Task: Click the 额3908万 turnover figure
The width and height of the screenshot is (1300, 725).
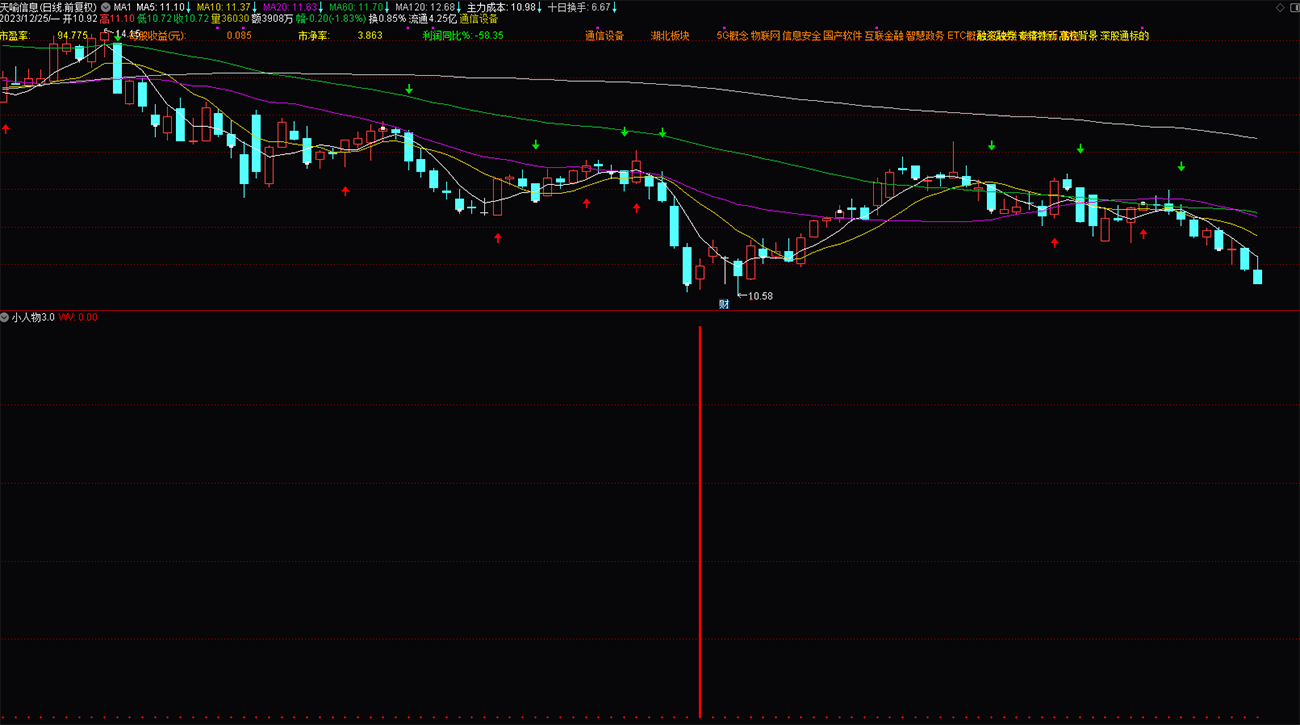Action: 272,19
